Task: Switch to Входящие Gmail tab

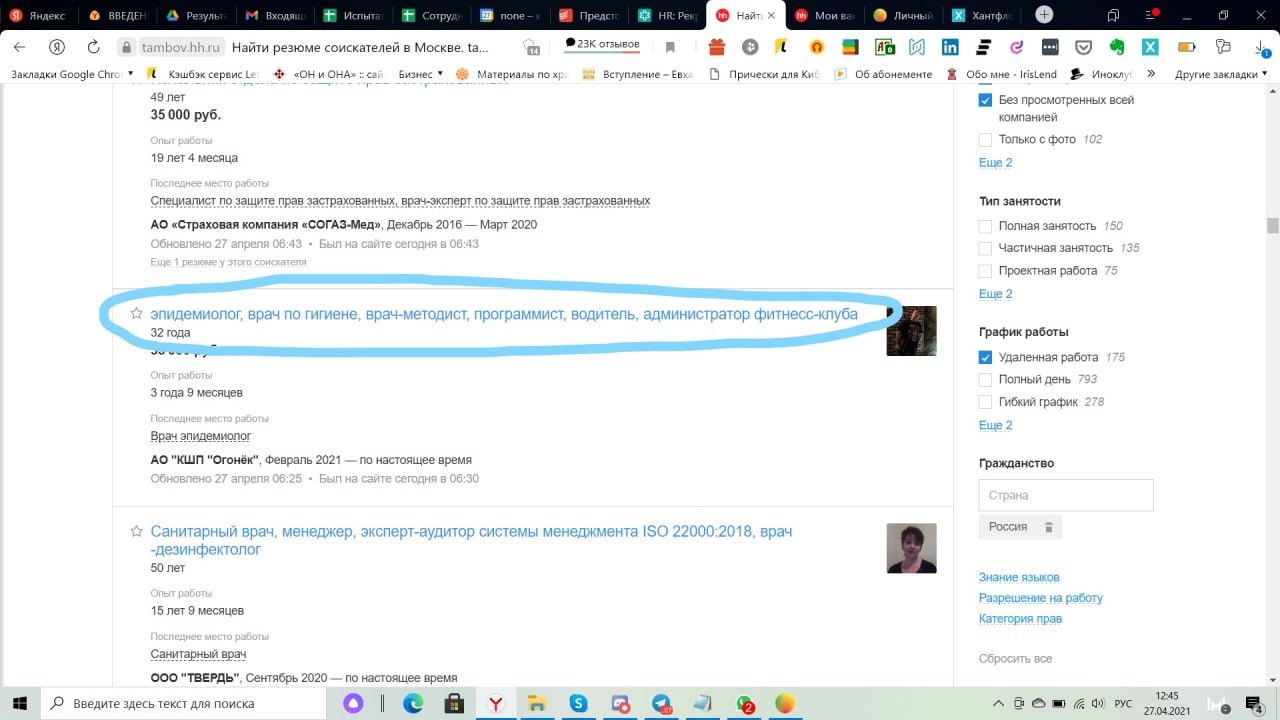Action: coord(275,15)
